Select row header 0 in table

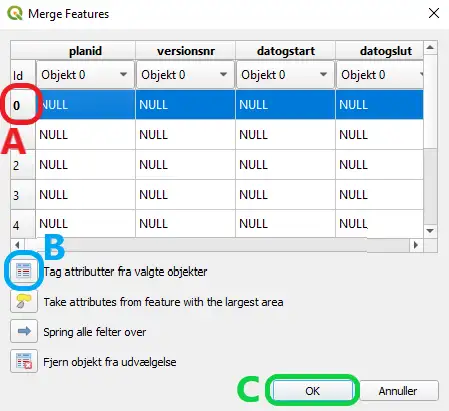pyautogui.click(x=23, y=105)
